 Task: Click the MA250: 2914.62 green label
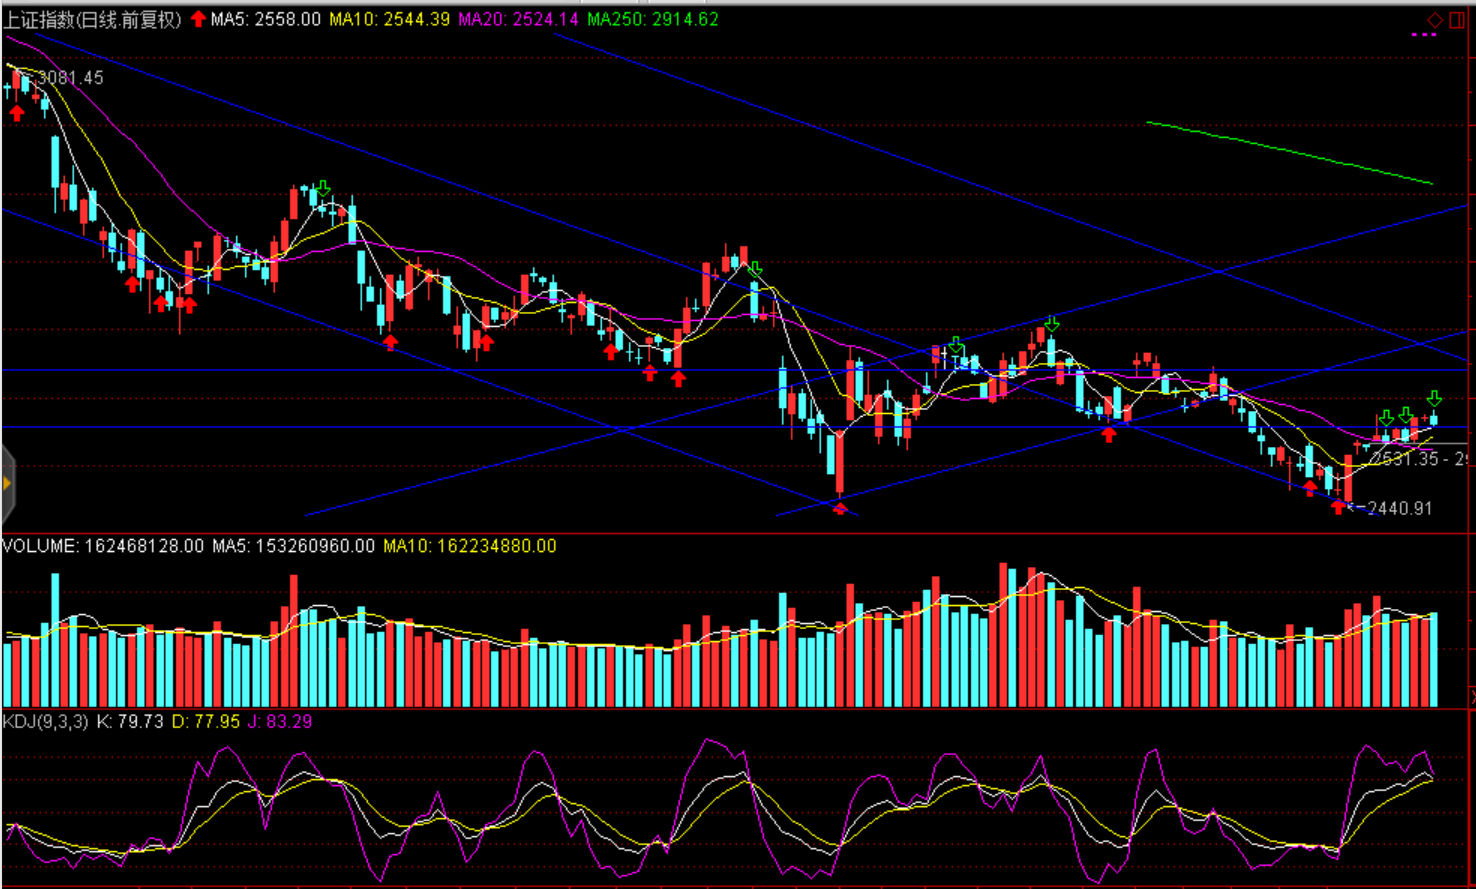[x=652, y=19]
